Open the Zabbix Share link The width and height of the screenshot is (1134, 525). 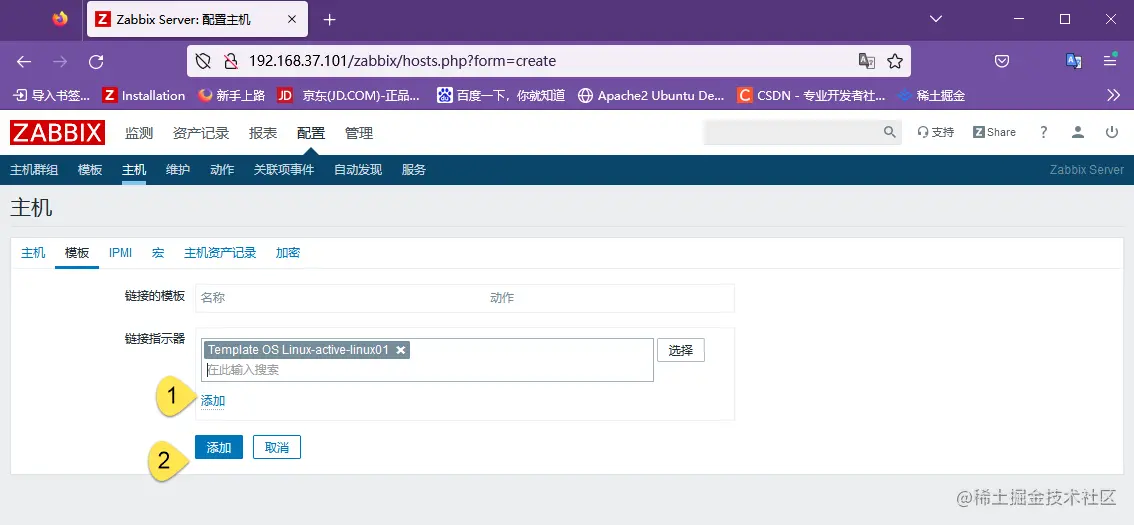coord(994,132)
